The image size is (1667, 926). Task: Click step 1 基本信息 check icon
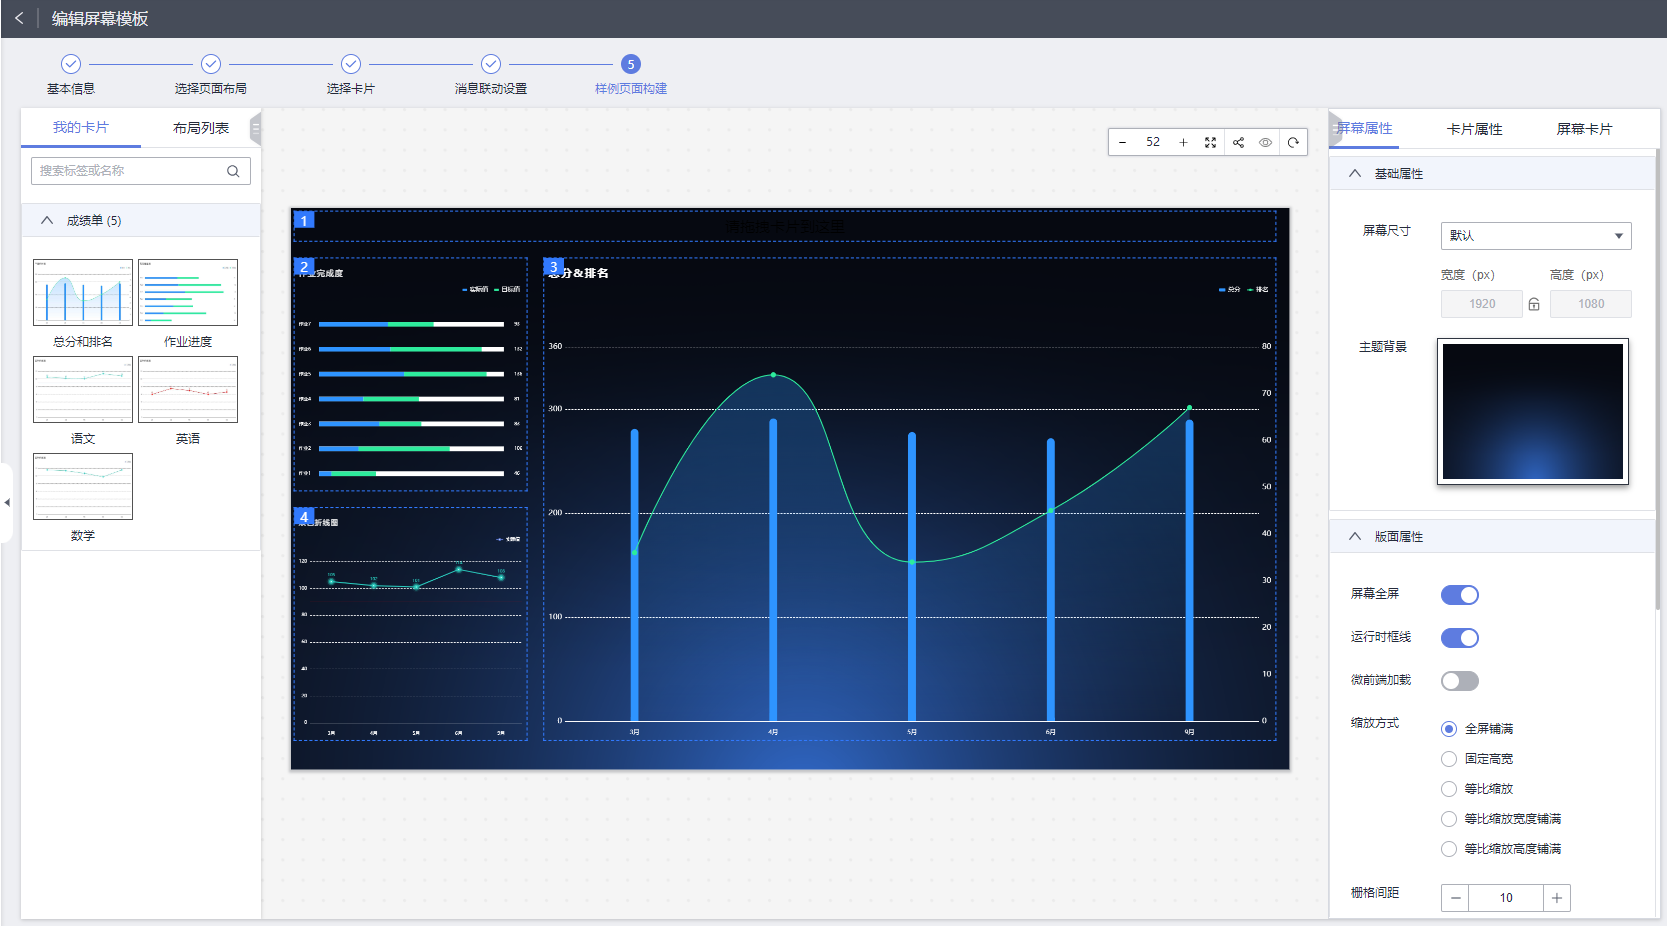pos(71,64)
